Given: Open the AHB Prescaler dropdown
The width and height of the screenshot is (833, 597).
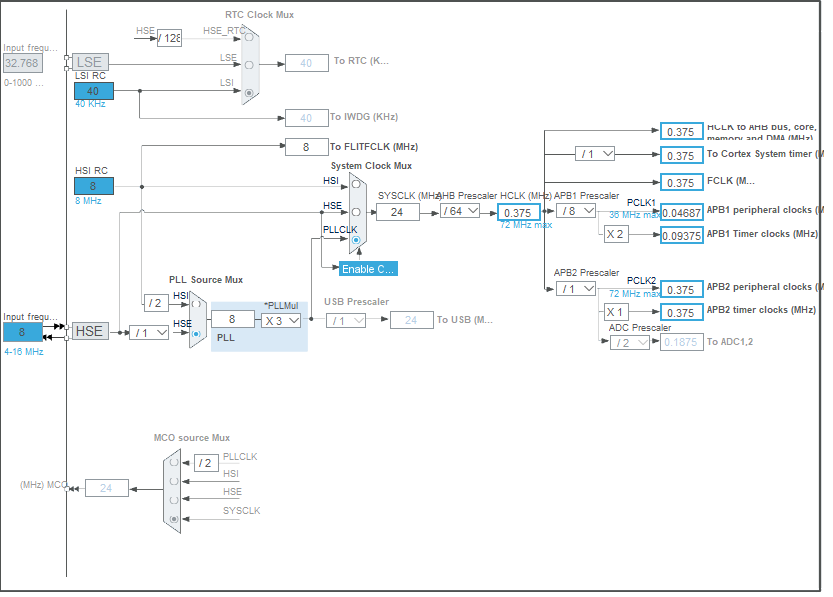Looking at the screenshot, I should [458, 211].
